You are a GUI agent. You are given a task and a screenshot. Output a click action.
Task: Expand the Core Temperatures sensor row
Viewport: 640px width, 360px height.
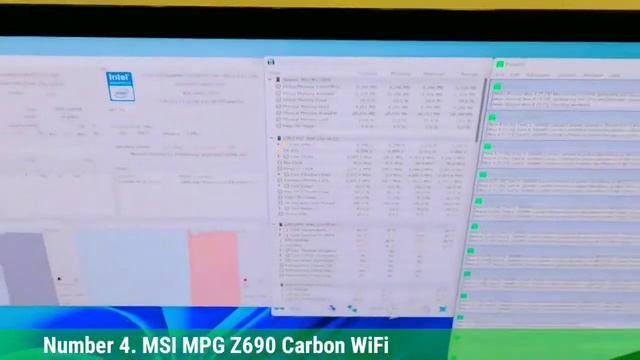coord(281,230)
